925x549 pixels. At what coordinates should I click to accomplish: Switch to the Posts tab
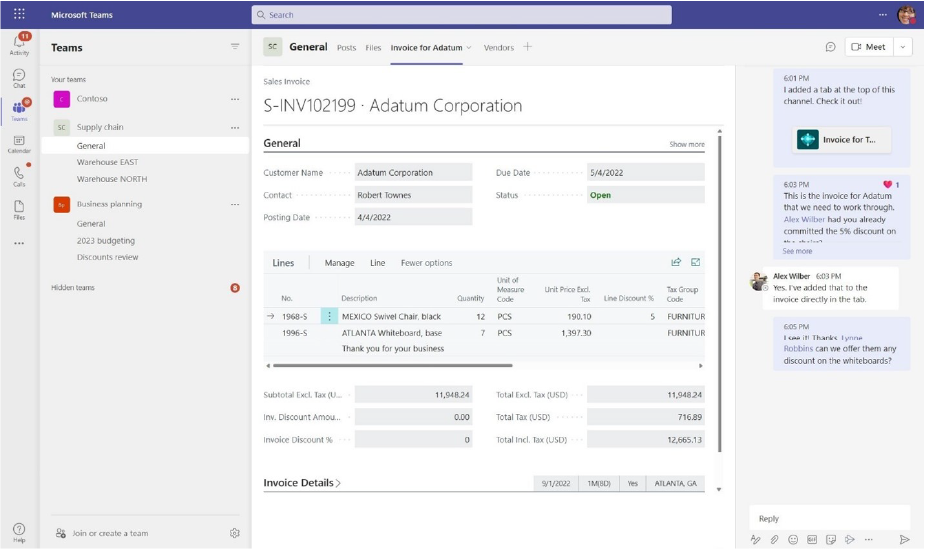click(346, 48)
